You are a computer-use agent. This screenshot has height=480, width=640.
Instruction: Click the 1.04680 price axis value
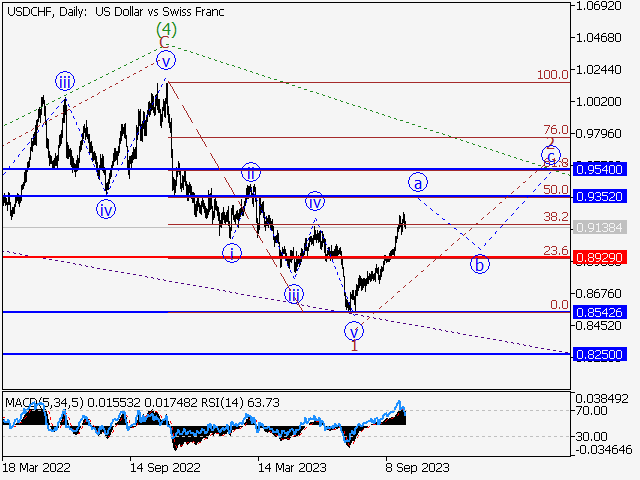click(598, 38)
